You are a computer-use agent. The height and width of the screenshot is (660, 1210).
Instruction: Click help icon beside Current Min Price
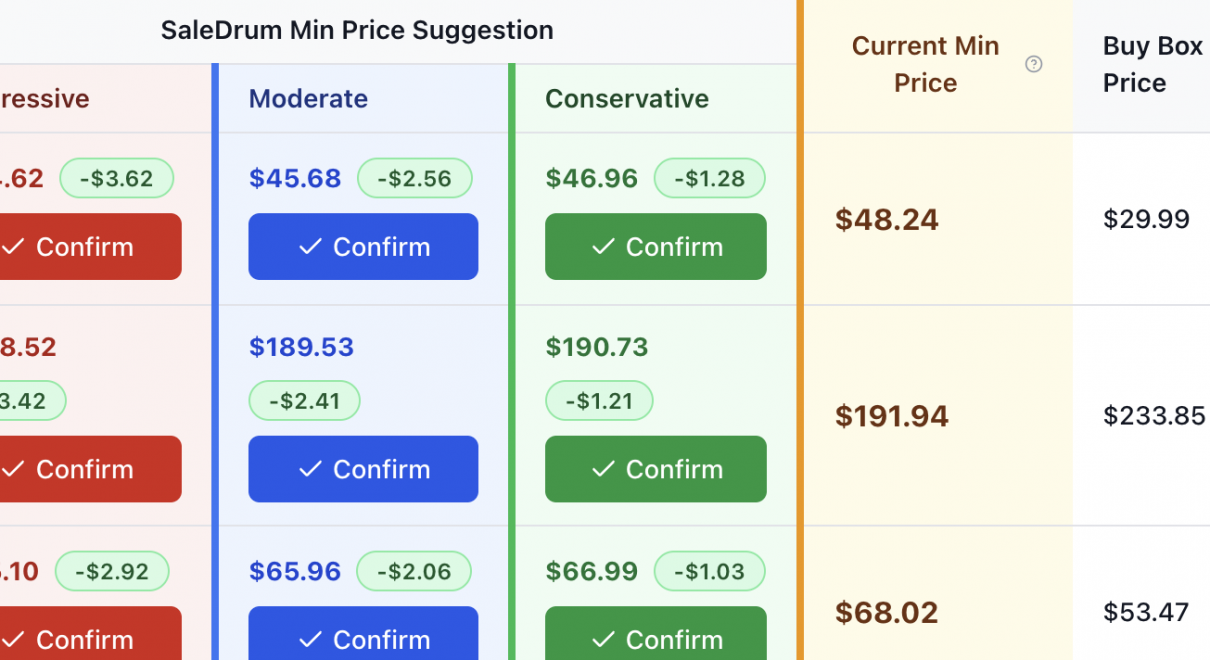[x=1034, y=65]
